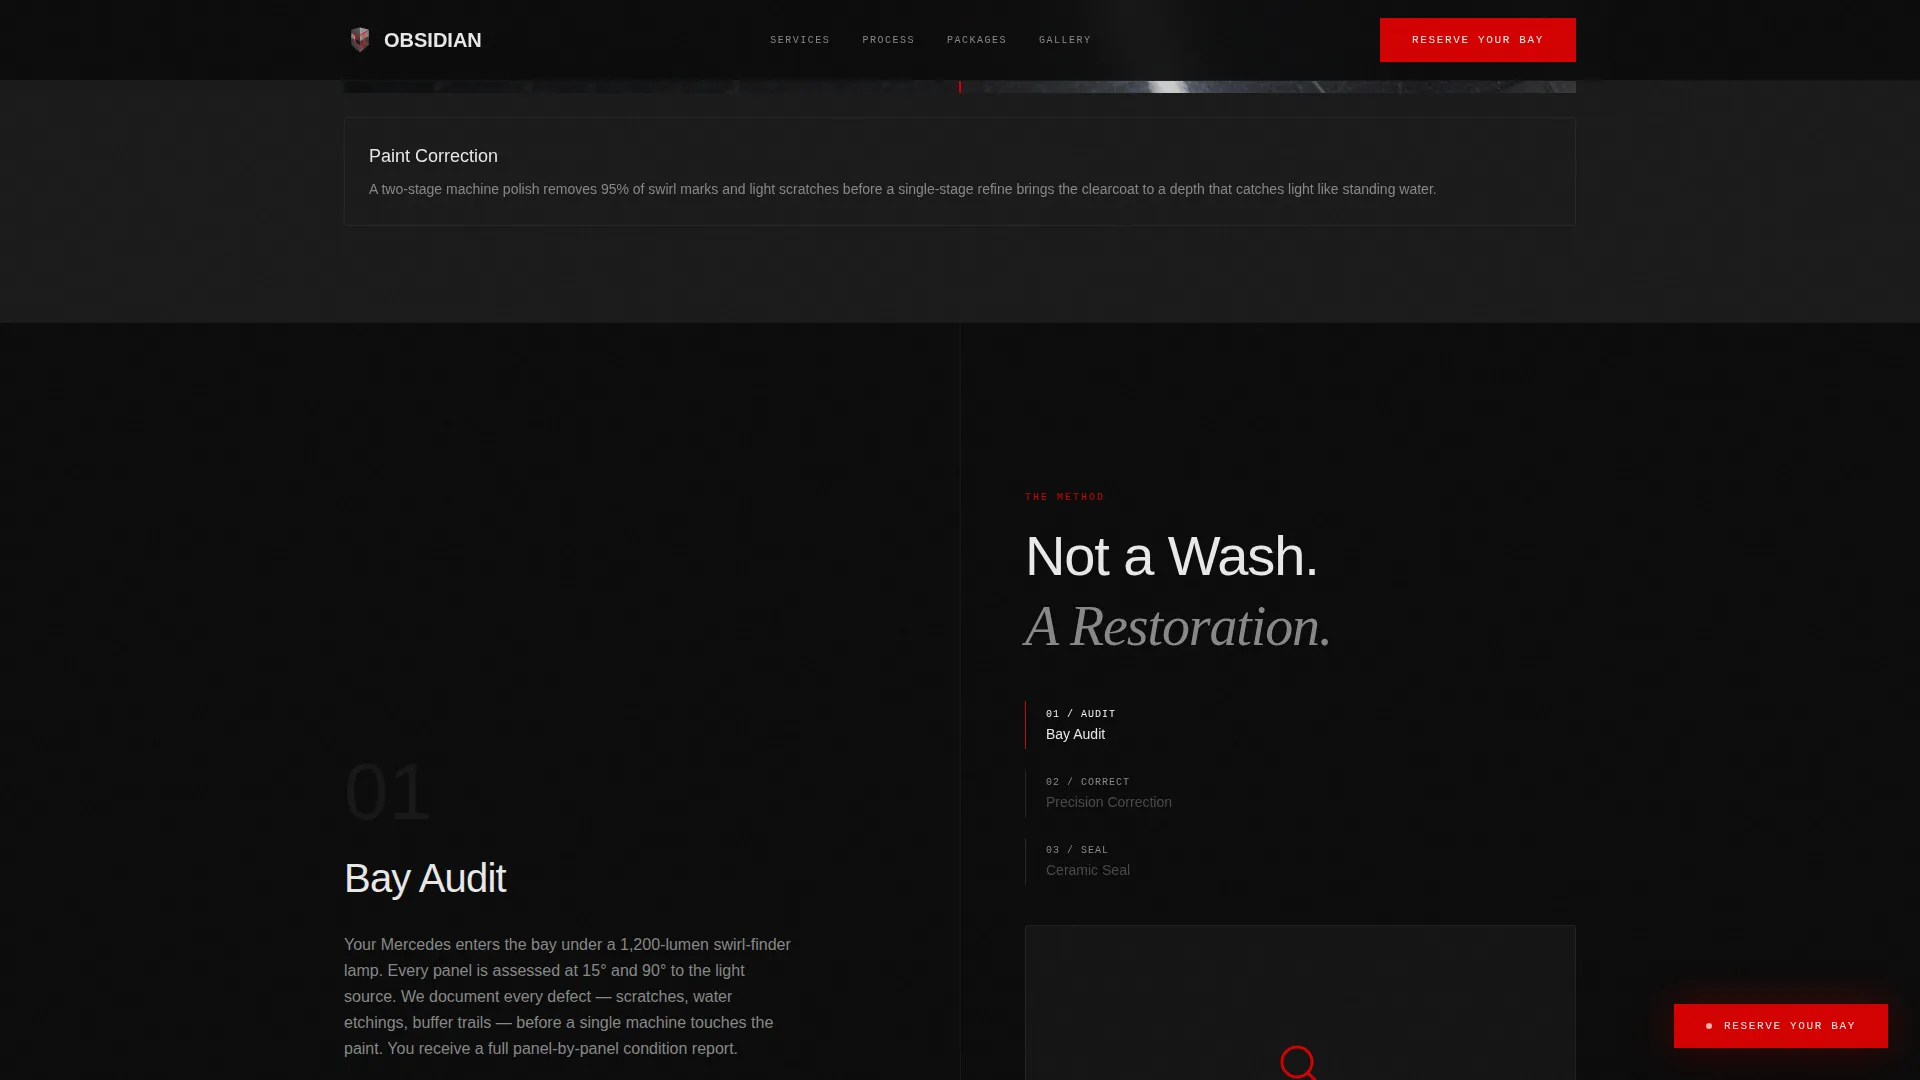Viewport: 1920px width, 1080px height.
Task: Open the Services nav item
Action: click(800, 40)
